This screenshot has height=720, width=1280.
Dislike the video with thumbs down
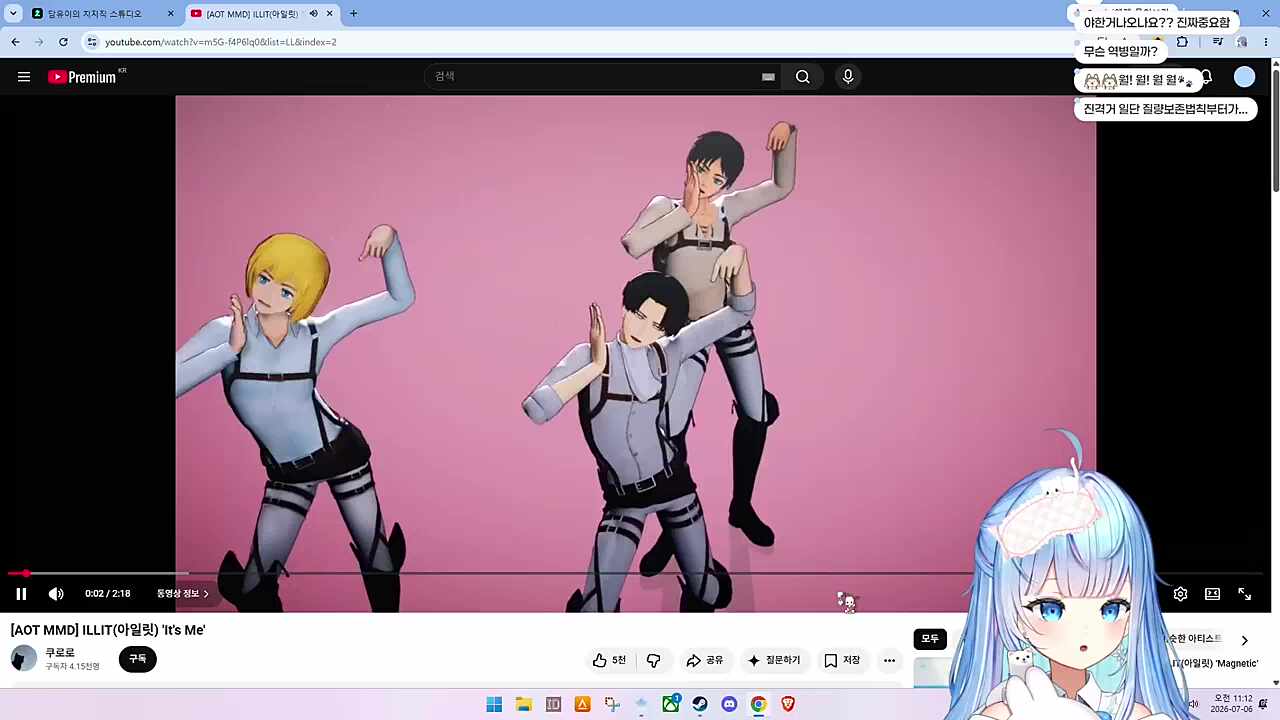654,660
